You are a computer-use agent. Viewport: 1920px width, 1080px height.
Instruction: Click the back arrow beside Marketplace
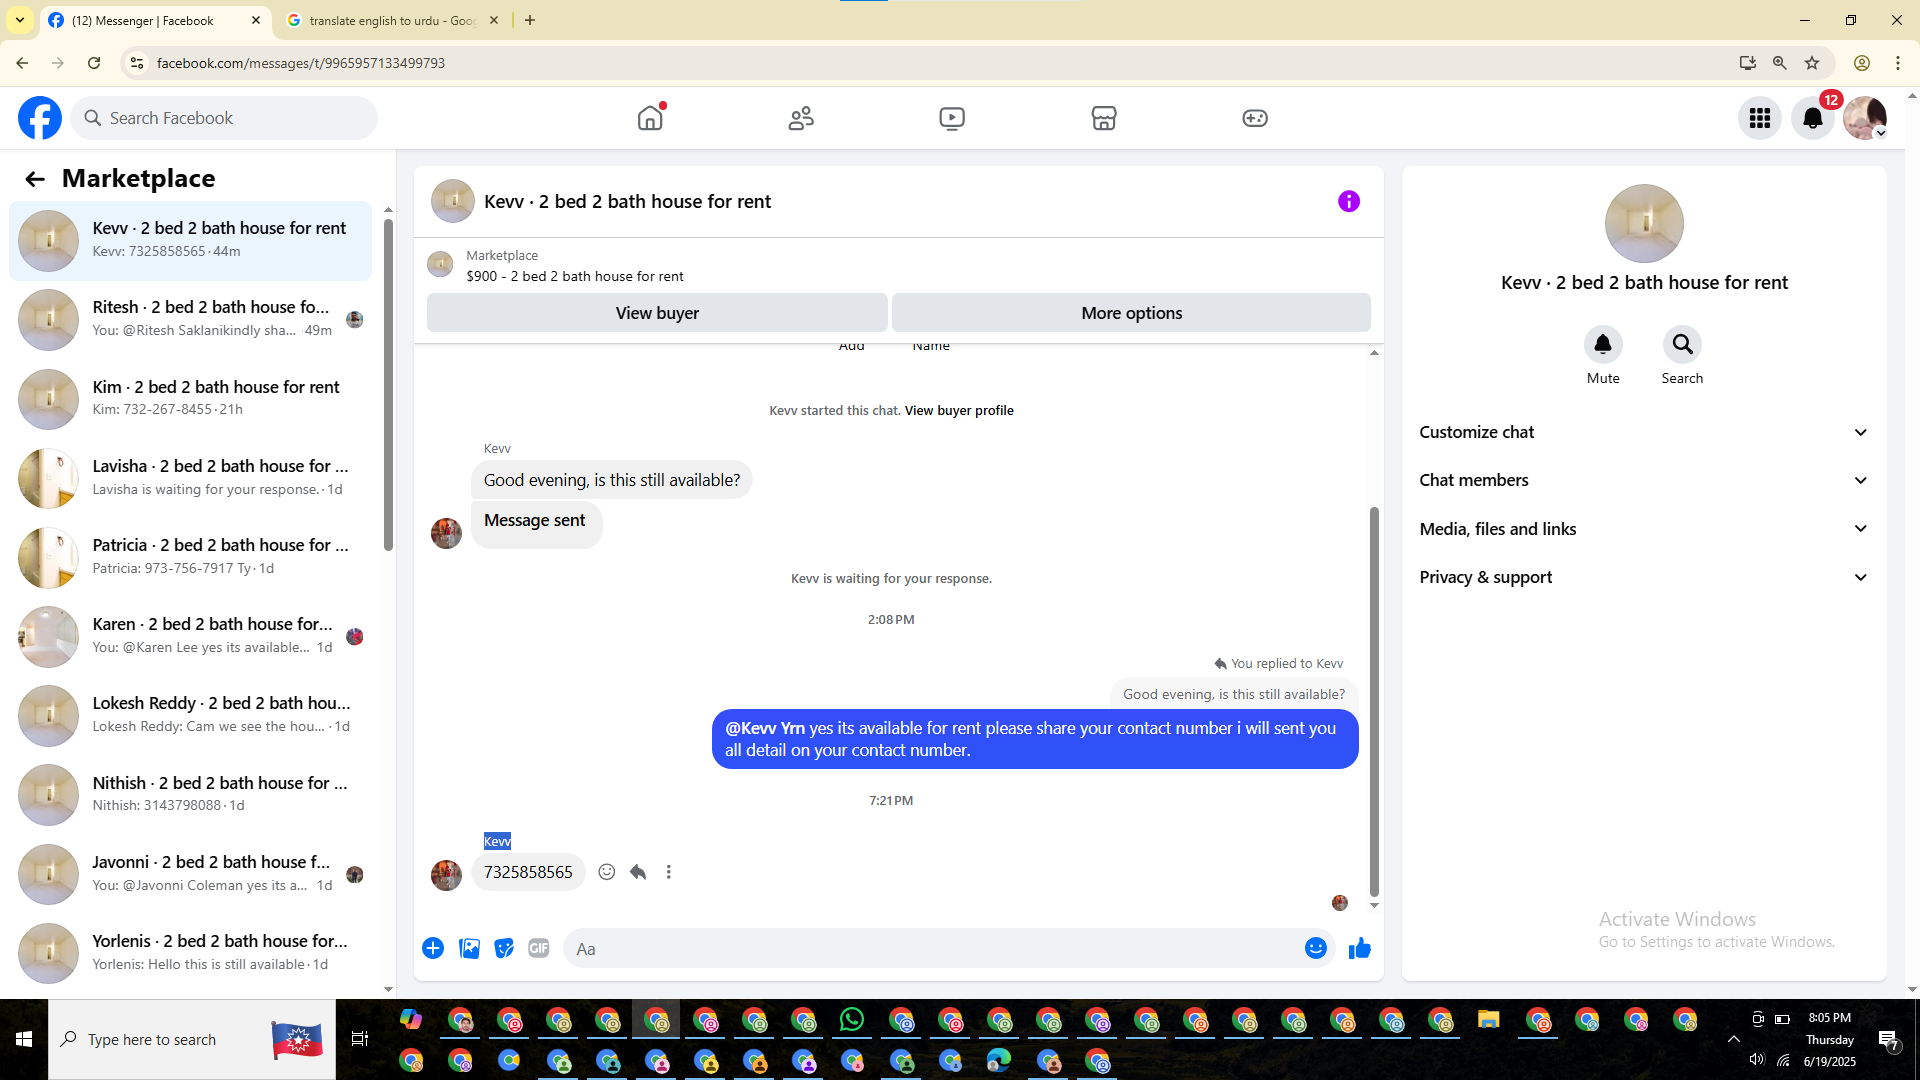pyautogui.click(x=35, y=179)
